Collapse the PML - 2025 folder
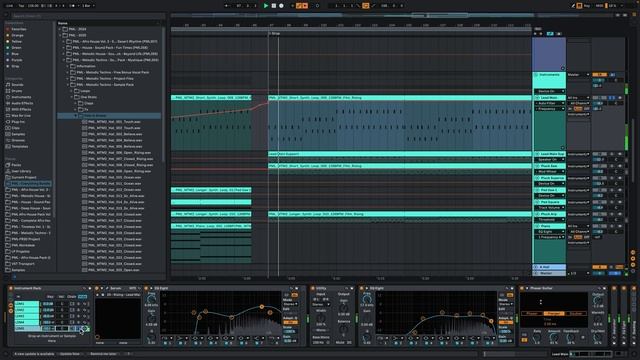This screenshot has height=360, width=640. click(60, 36)
